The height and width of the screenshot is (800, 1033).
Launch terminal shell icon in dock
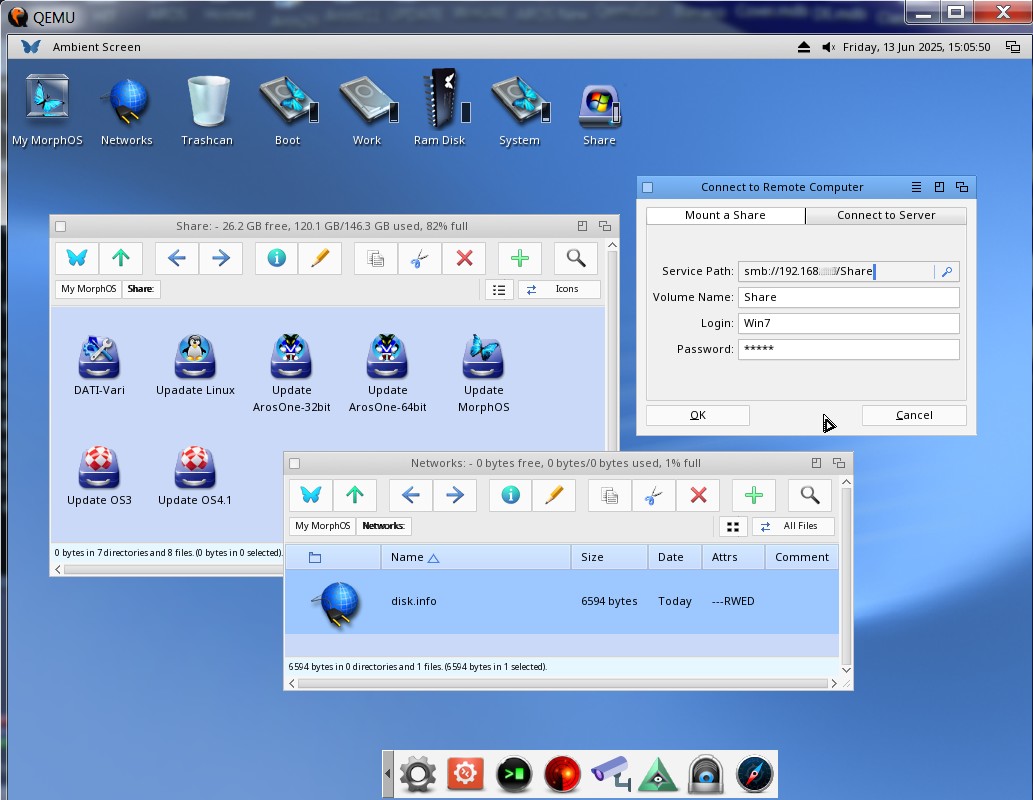(514, 774)
